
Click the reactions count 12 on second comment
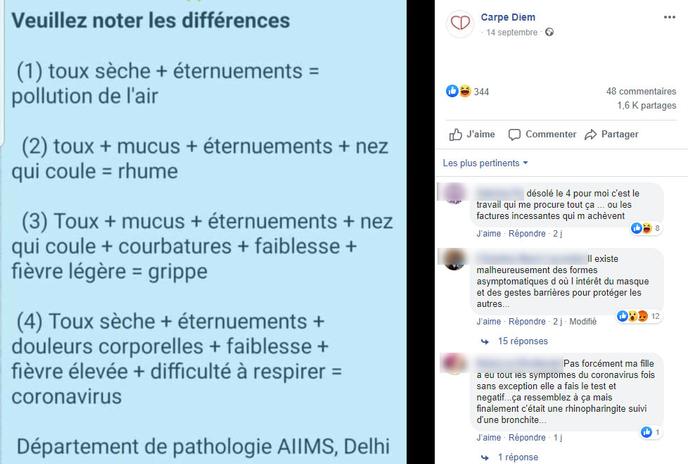[x=655, y=316]
